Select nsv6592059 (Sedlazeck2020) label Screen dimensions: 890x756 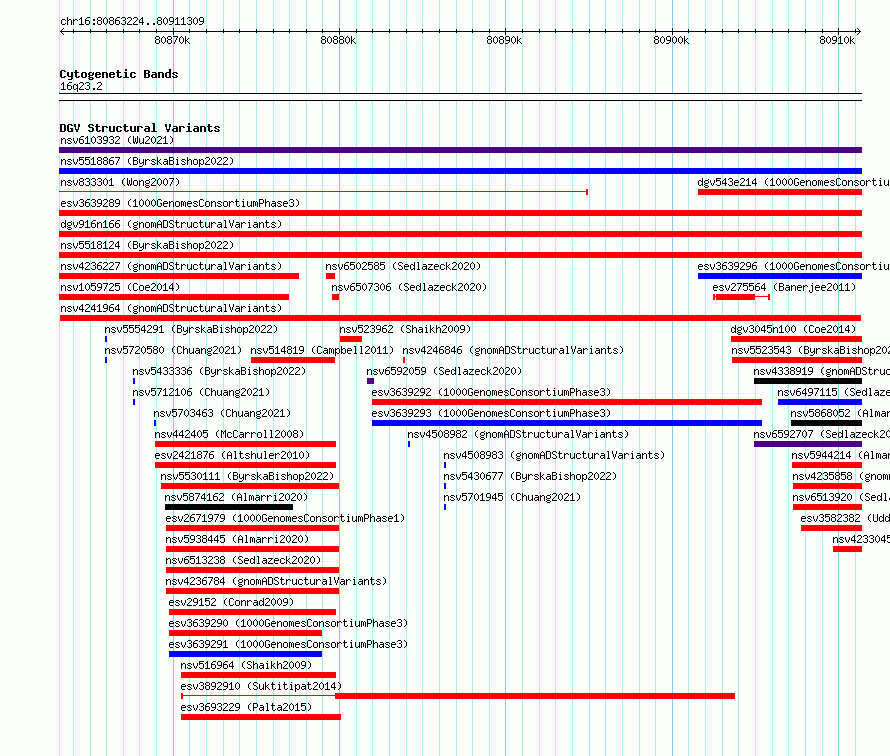tap(444, 371)
